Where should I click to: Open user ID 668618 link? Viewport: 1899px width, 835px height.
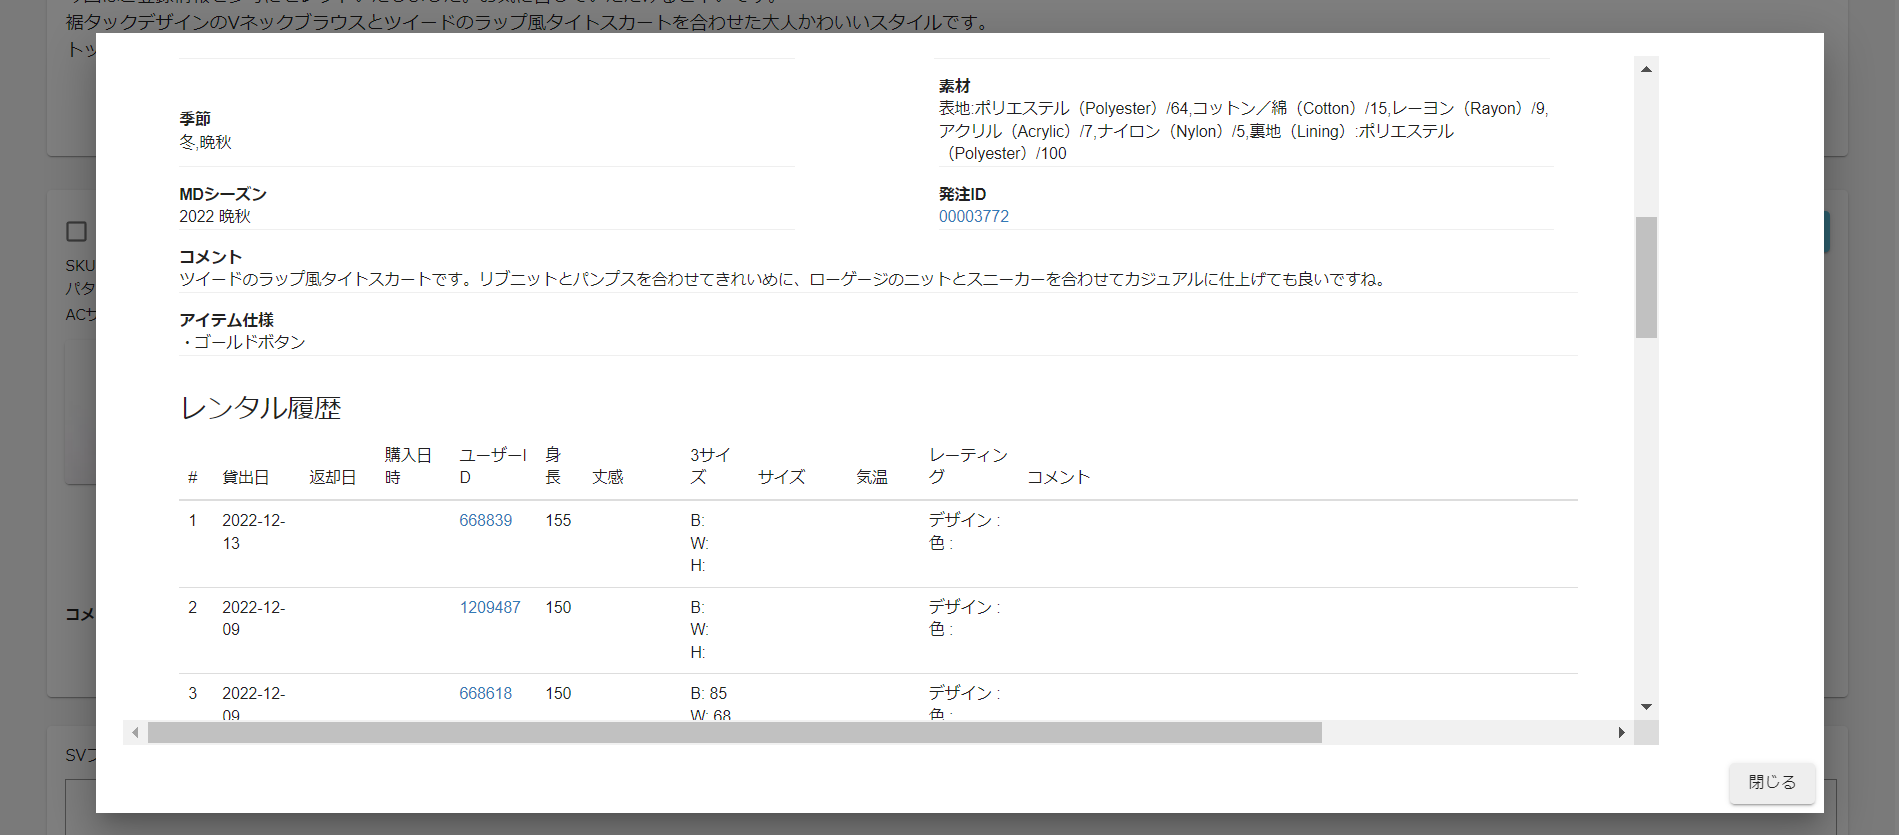tap(485, 693)
